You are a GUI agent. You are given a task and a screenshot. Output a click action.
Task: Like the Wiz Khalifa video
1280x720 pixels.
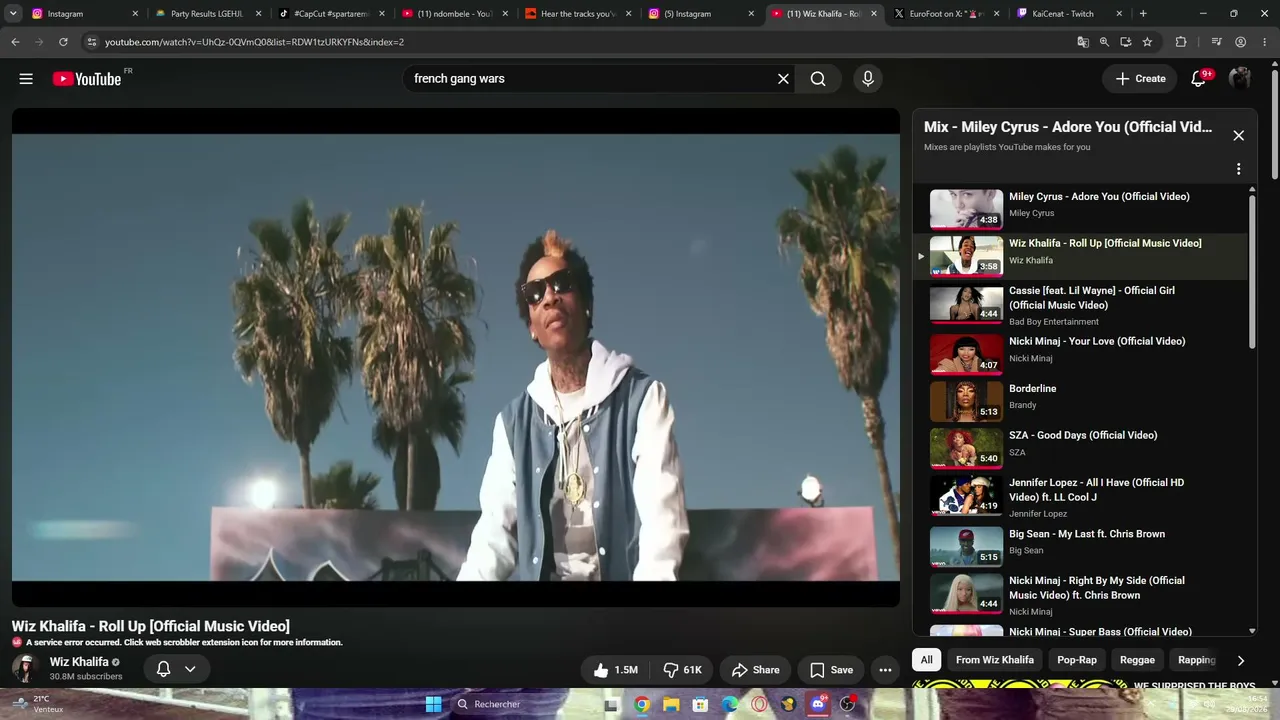pos(615,670)
